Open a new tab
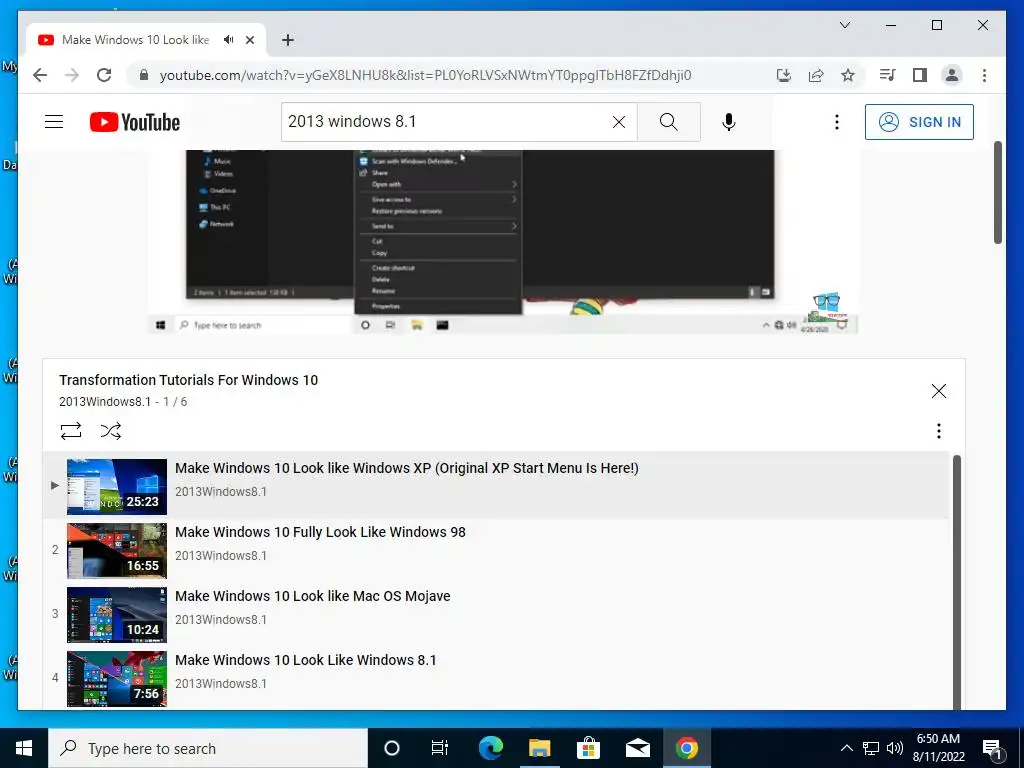This screenshot has height=768, width=1024. 287,40
